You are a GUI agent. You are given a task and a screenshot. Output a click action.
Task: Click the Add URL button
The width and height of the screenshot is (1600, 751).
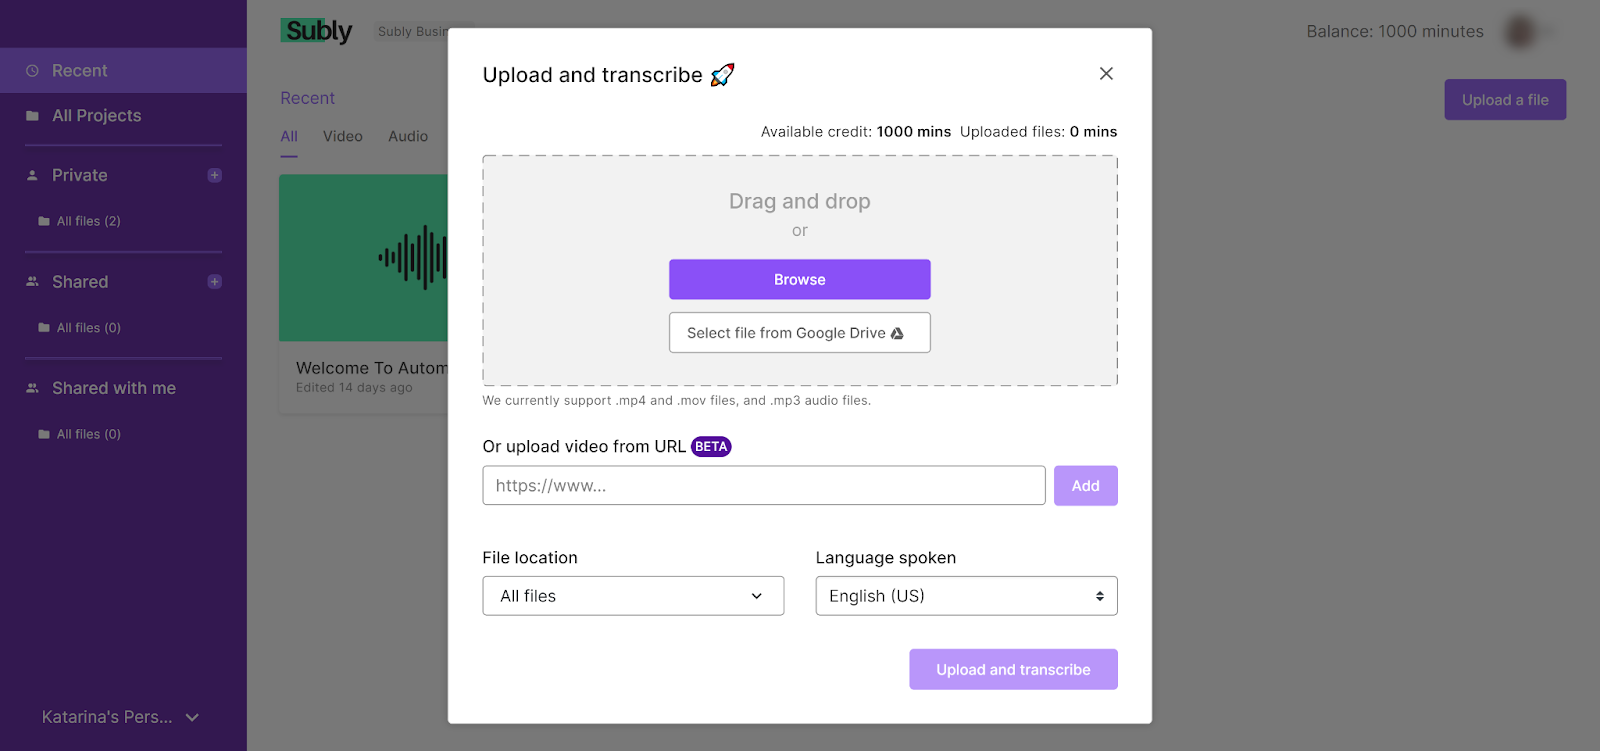(1085, 486)
